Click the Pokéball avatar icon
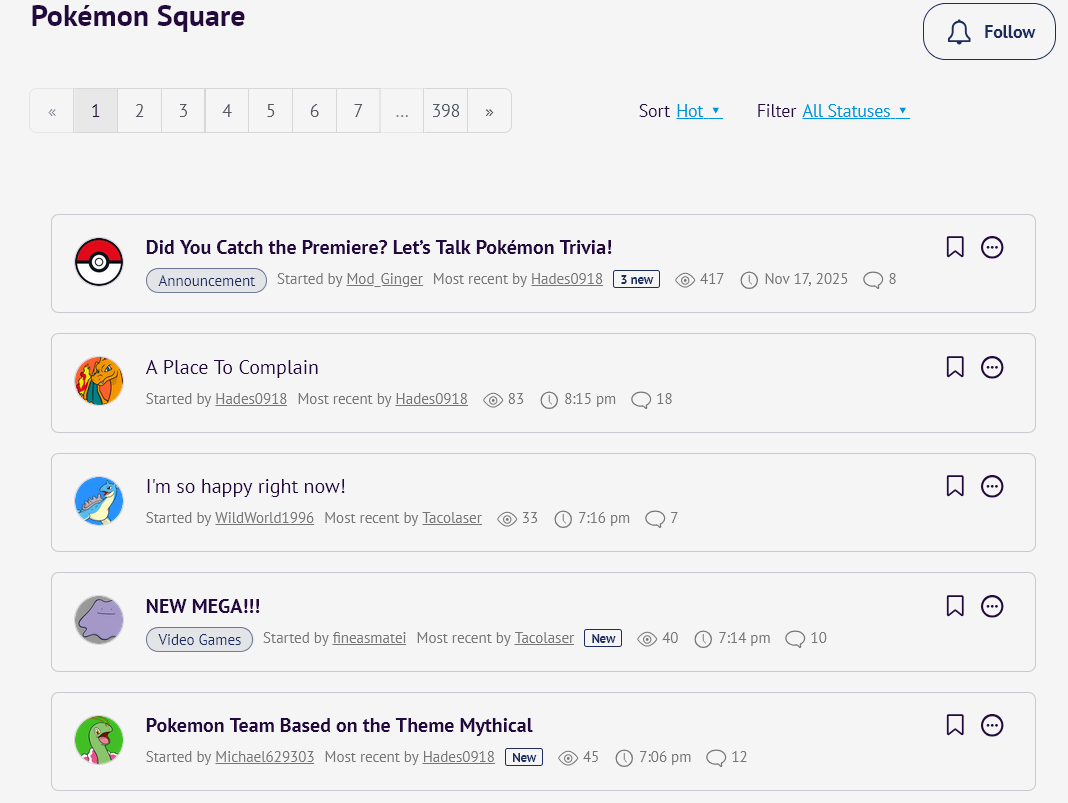Image resolution: width=1068 pixels, height=803 pixels. pos(99,262)
